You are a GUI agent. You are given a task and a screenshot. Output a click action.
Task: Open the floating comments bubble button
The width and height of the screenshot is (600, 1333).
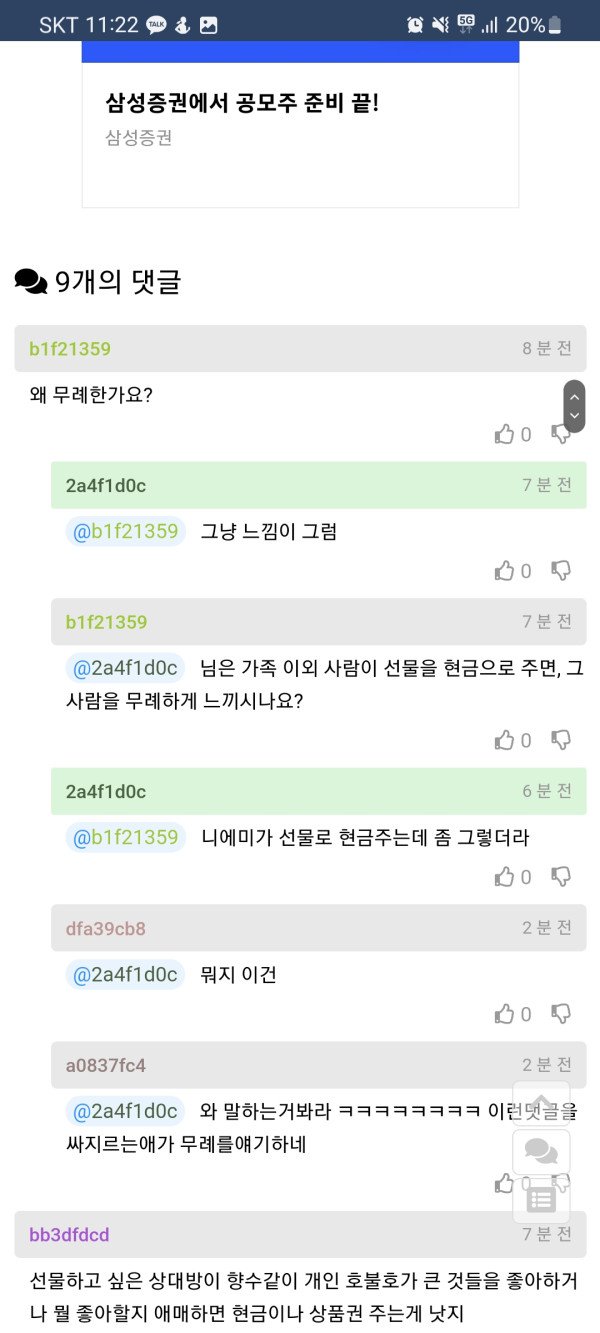pos(541,1152)
